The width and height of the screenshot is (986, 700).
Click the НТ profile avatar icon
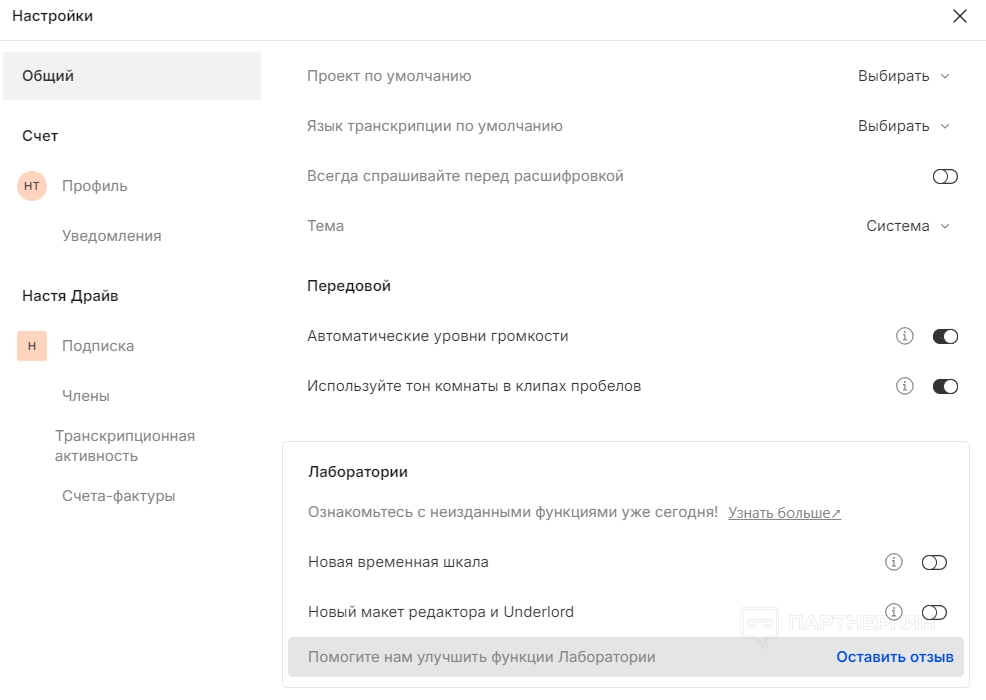point(32,186)
